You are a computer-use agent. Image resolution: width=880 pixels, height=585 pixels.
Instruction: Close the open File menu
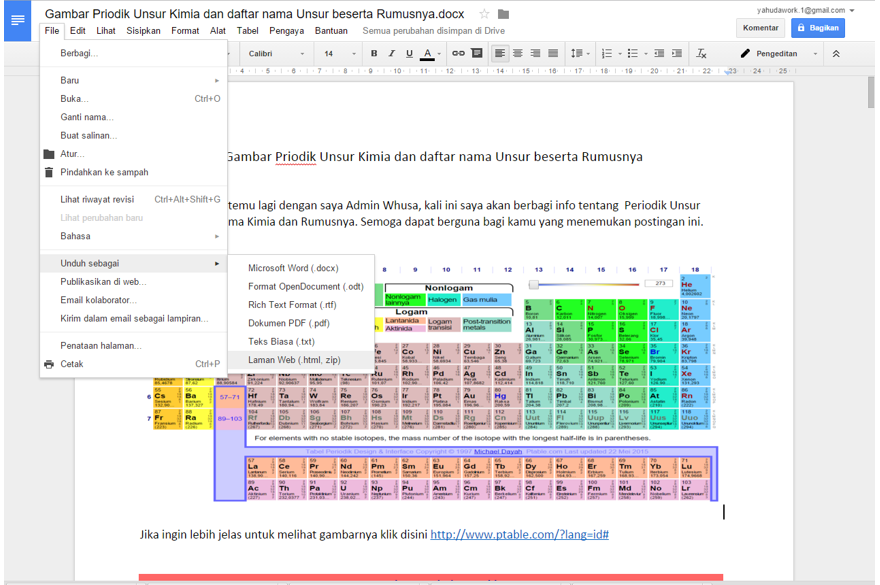pos(52,31)
